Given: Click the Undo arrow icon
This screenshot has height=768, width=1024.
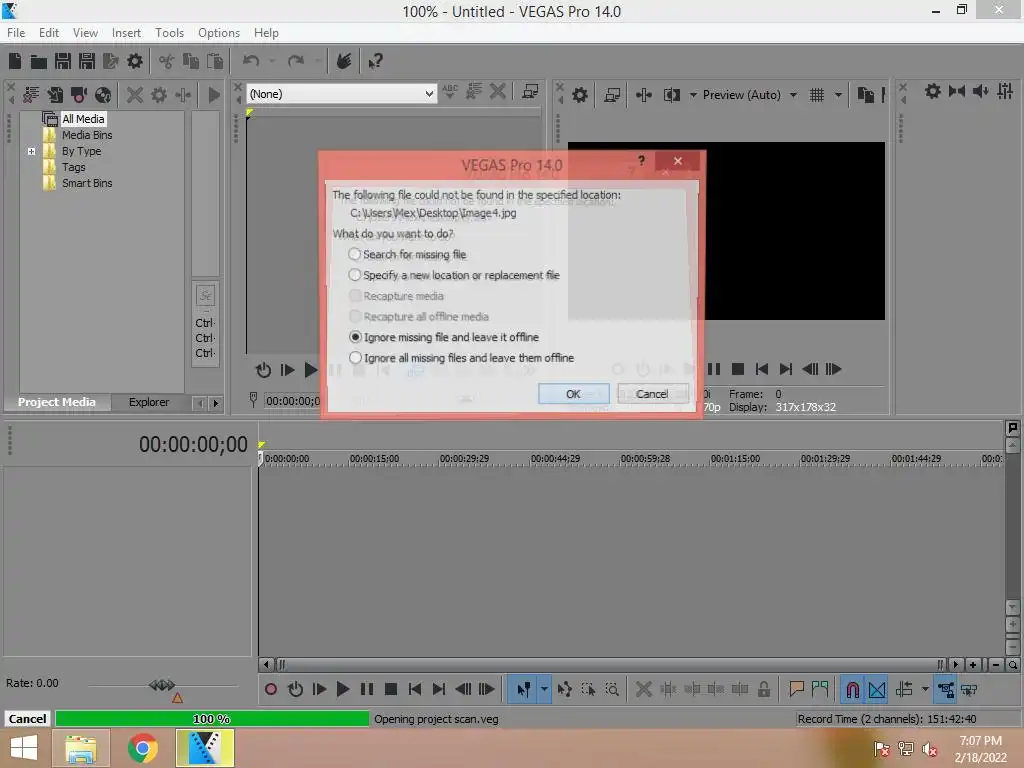Looking at the screenshot, I should coord(251,61).
